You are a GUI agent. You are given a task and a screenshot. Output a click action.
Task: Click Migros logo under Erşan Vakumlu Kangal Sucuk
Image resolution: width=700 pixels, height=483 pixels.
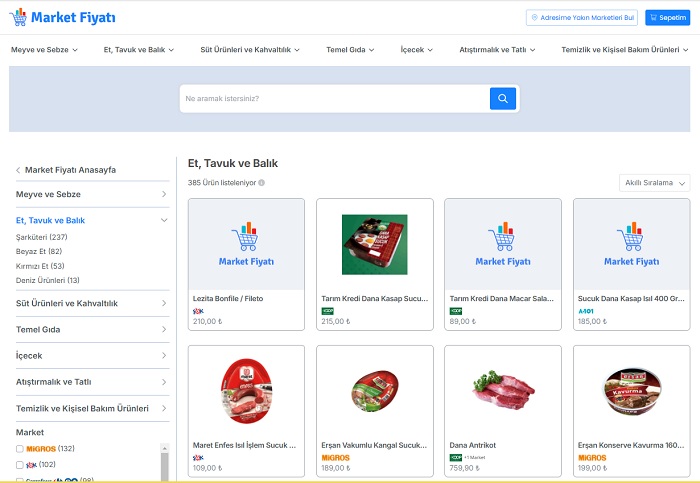(x=335, y=458)
